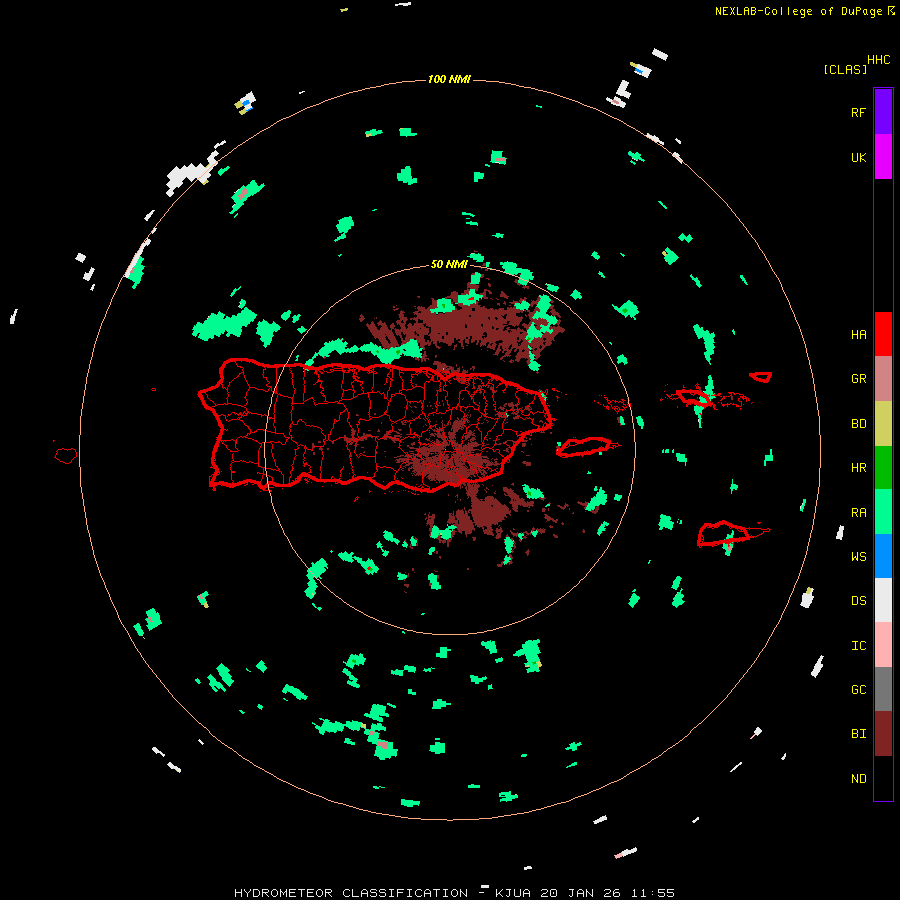Click the ND legend label

tap(858, 779)
